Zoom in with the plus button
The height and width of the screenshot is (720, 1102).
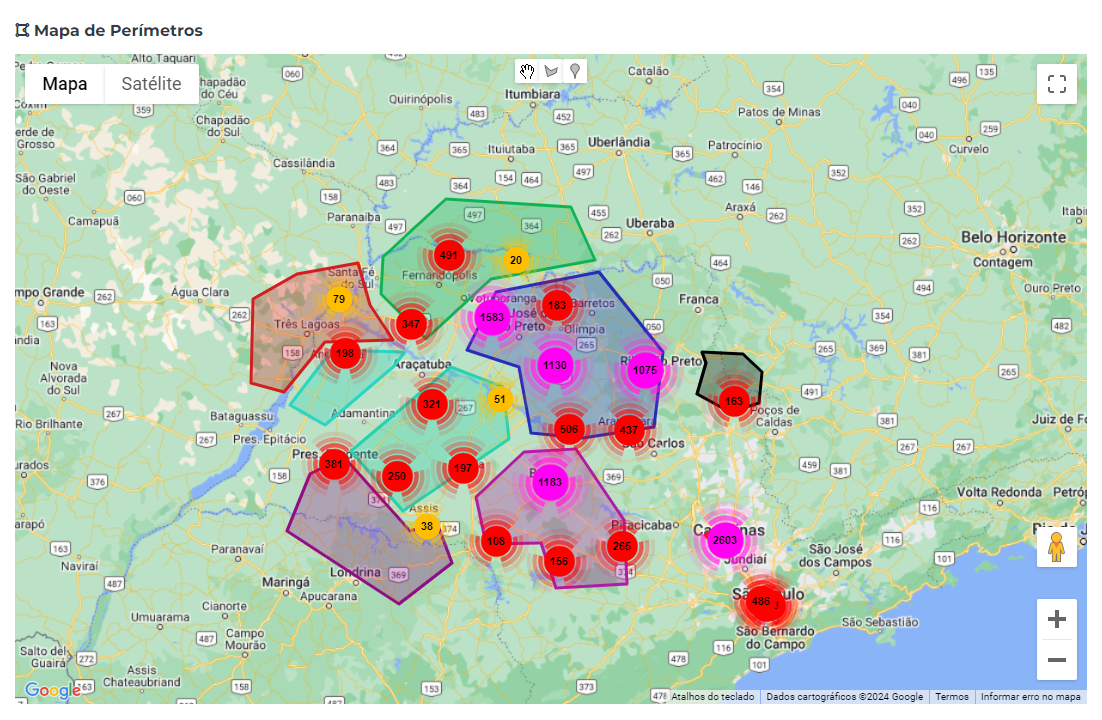coord(1057,619)
